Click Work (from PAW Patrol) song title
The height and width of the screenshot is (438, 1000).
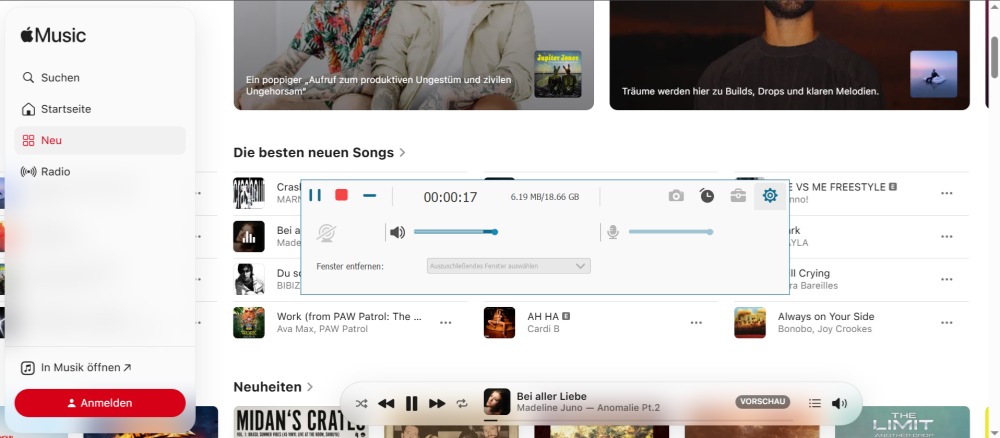click(349, 316)
